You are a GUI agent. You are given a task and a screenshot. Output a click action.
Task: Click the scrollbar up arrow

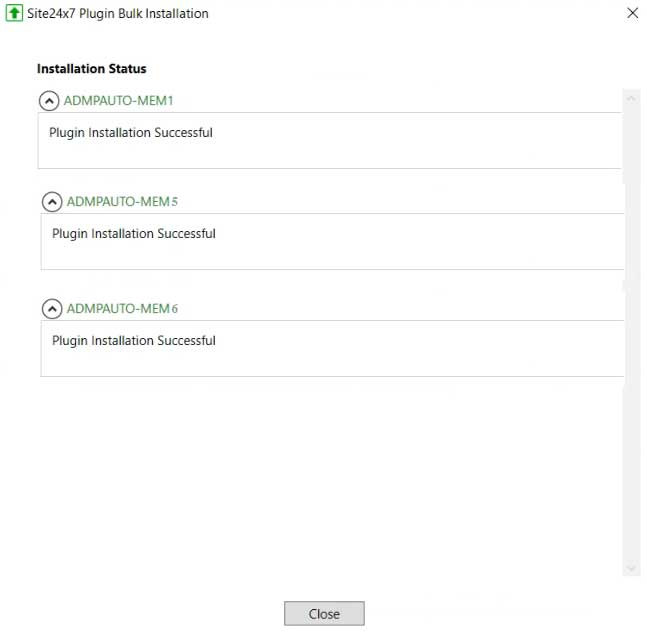point(631,98)
